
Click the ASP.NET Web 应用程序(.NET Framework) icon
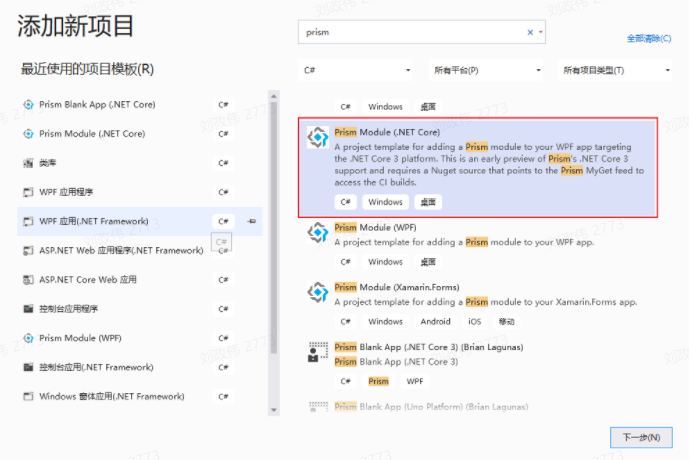[28, 250]
